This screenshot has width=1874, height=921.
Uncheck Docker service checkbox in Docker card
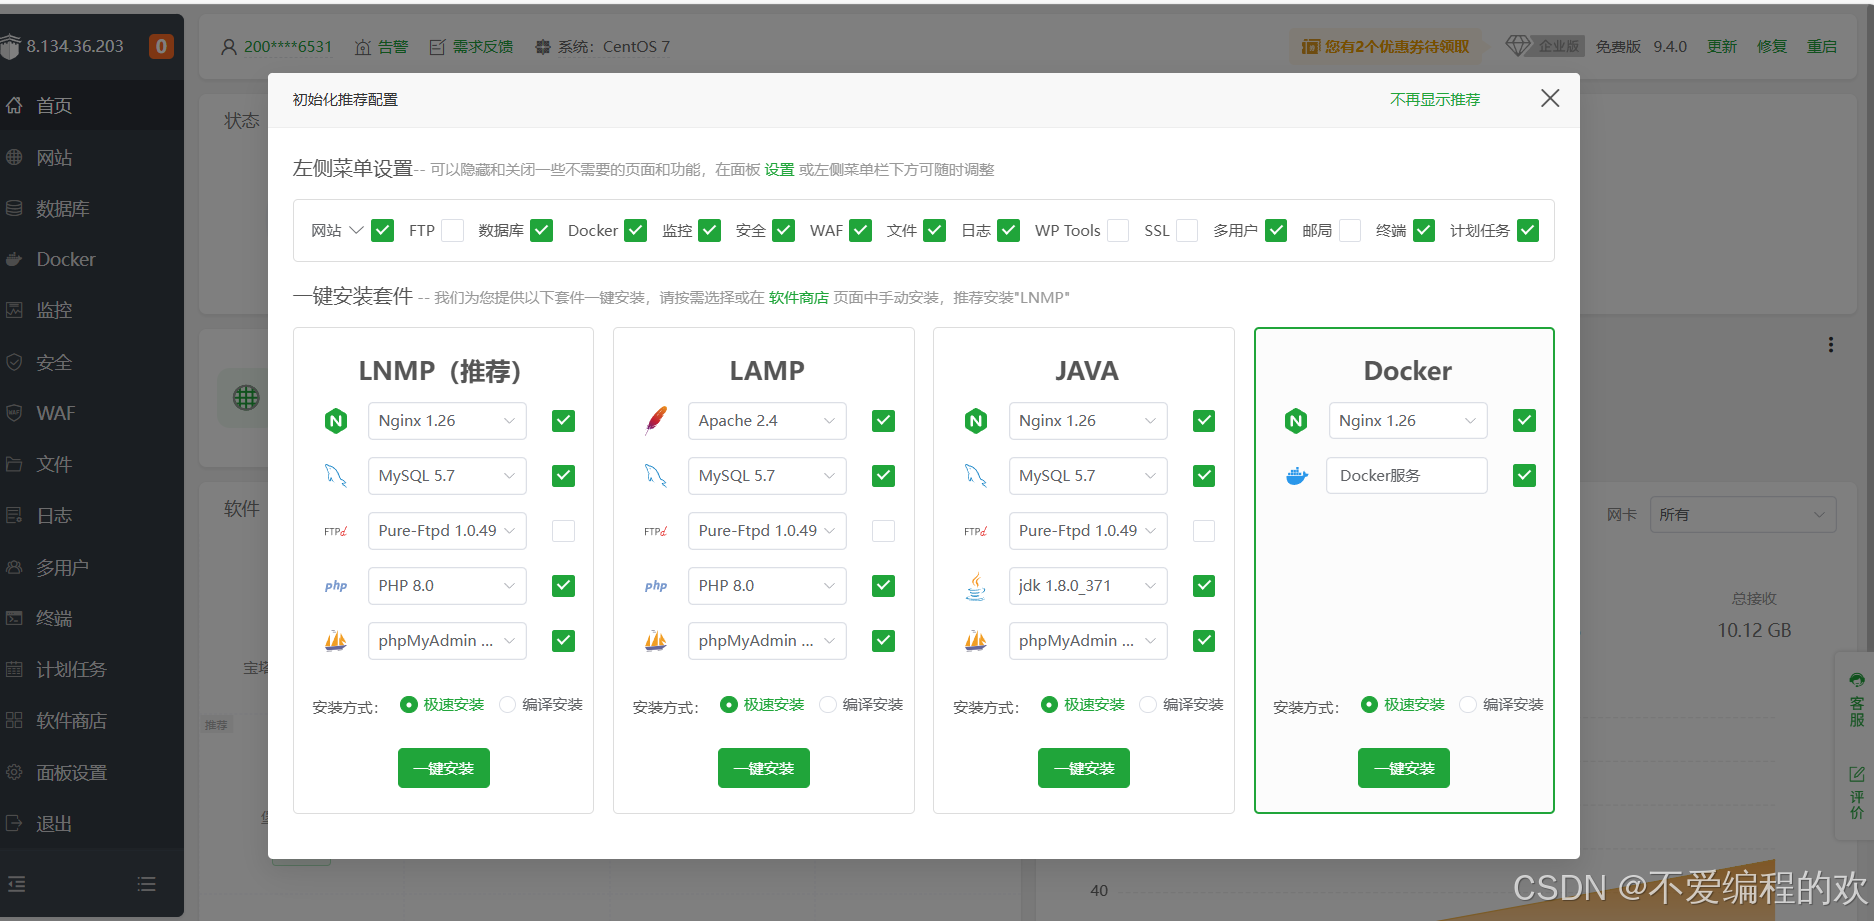point(1525,476)
